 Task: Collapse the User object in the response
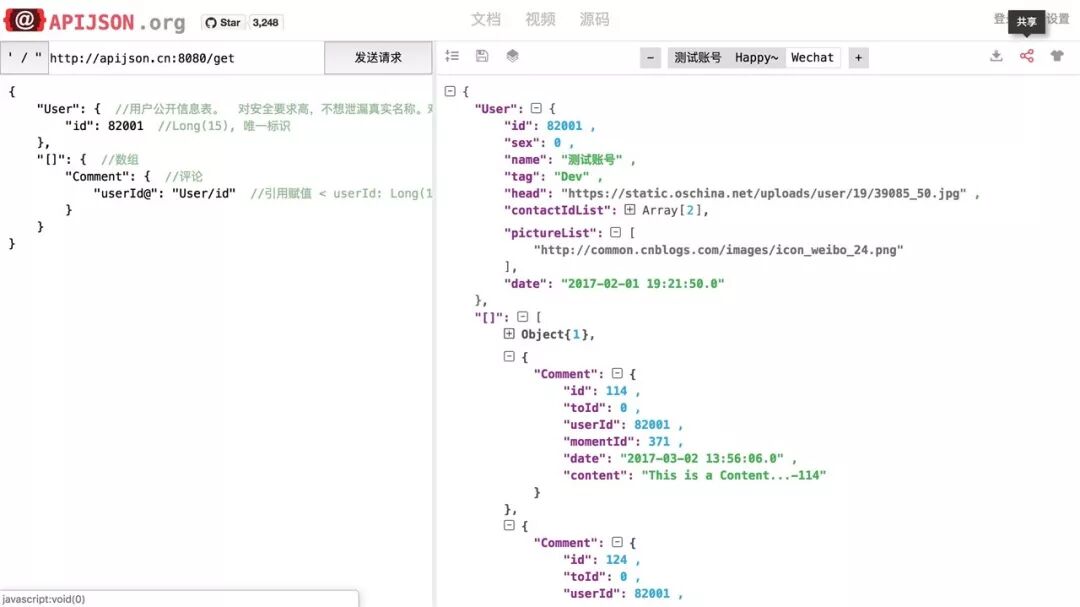point(538,107)
